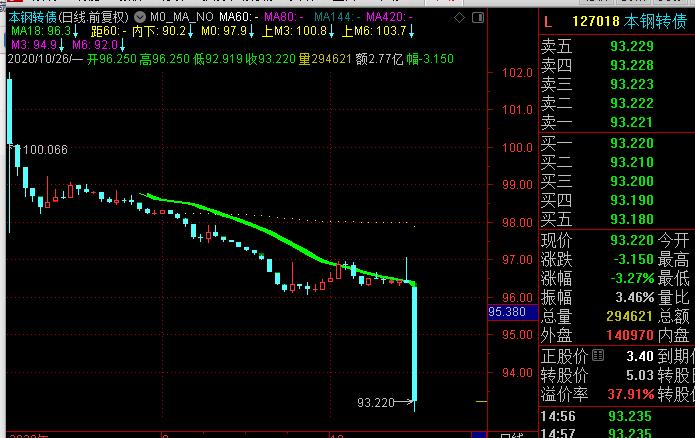The height and width of the screenshot is (438, 695).
Task: Click the 量比 label in the quote panel
Action: coord(673,297)
